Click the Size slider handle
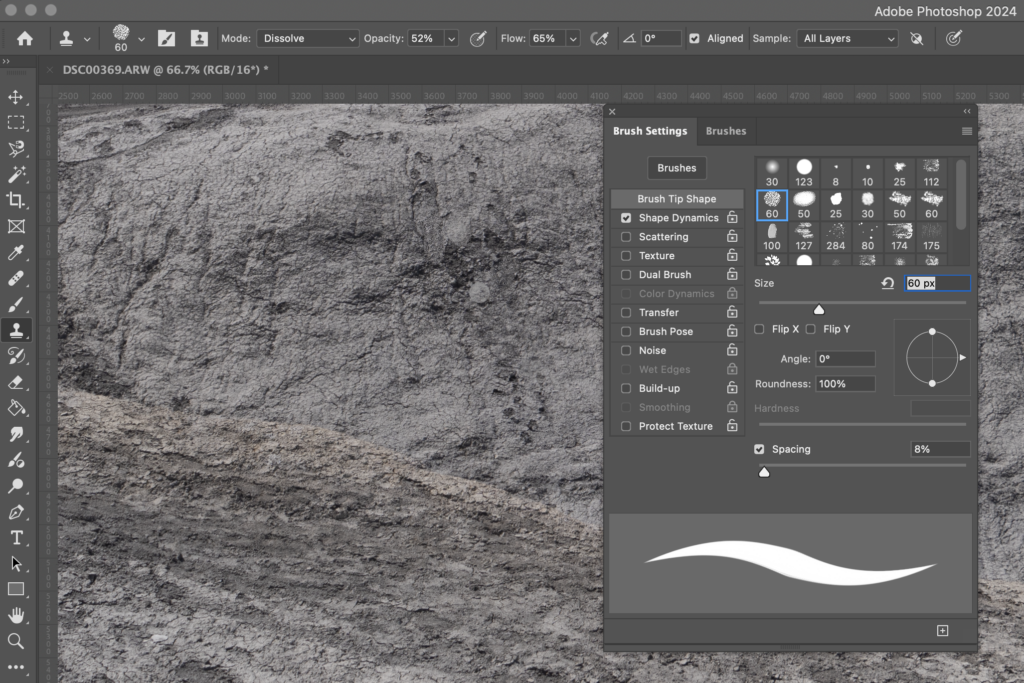The width and height of the screenshot is (1024, 683). click(819, 310)
